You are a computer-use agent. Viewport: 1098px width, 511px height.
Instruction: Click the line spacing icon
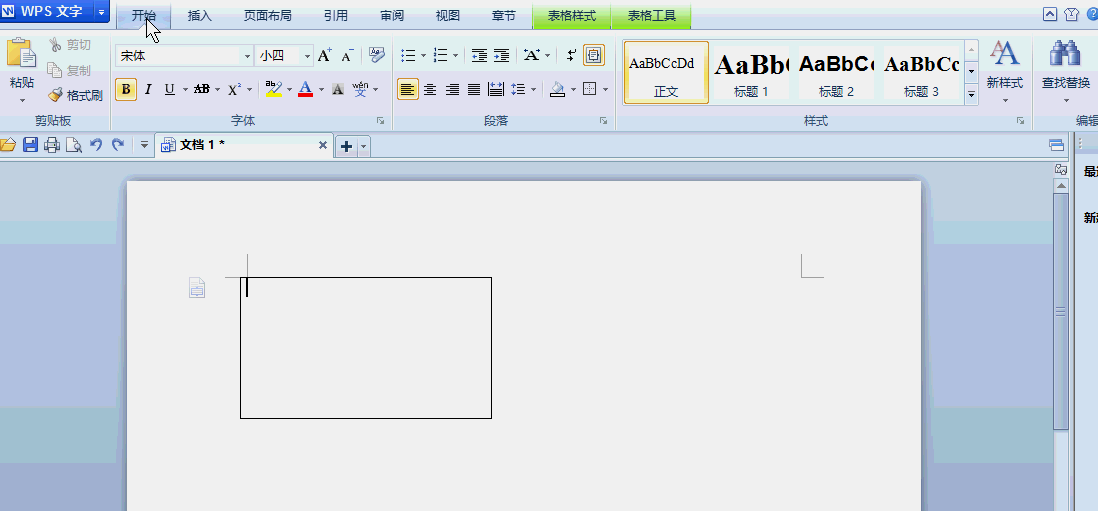click(x=518, y=90)
